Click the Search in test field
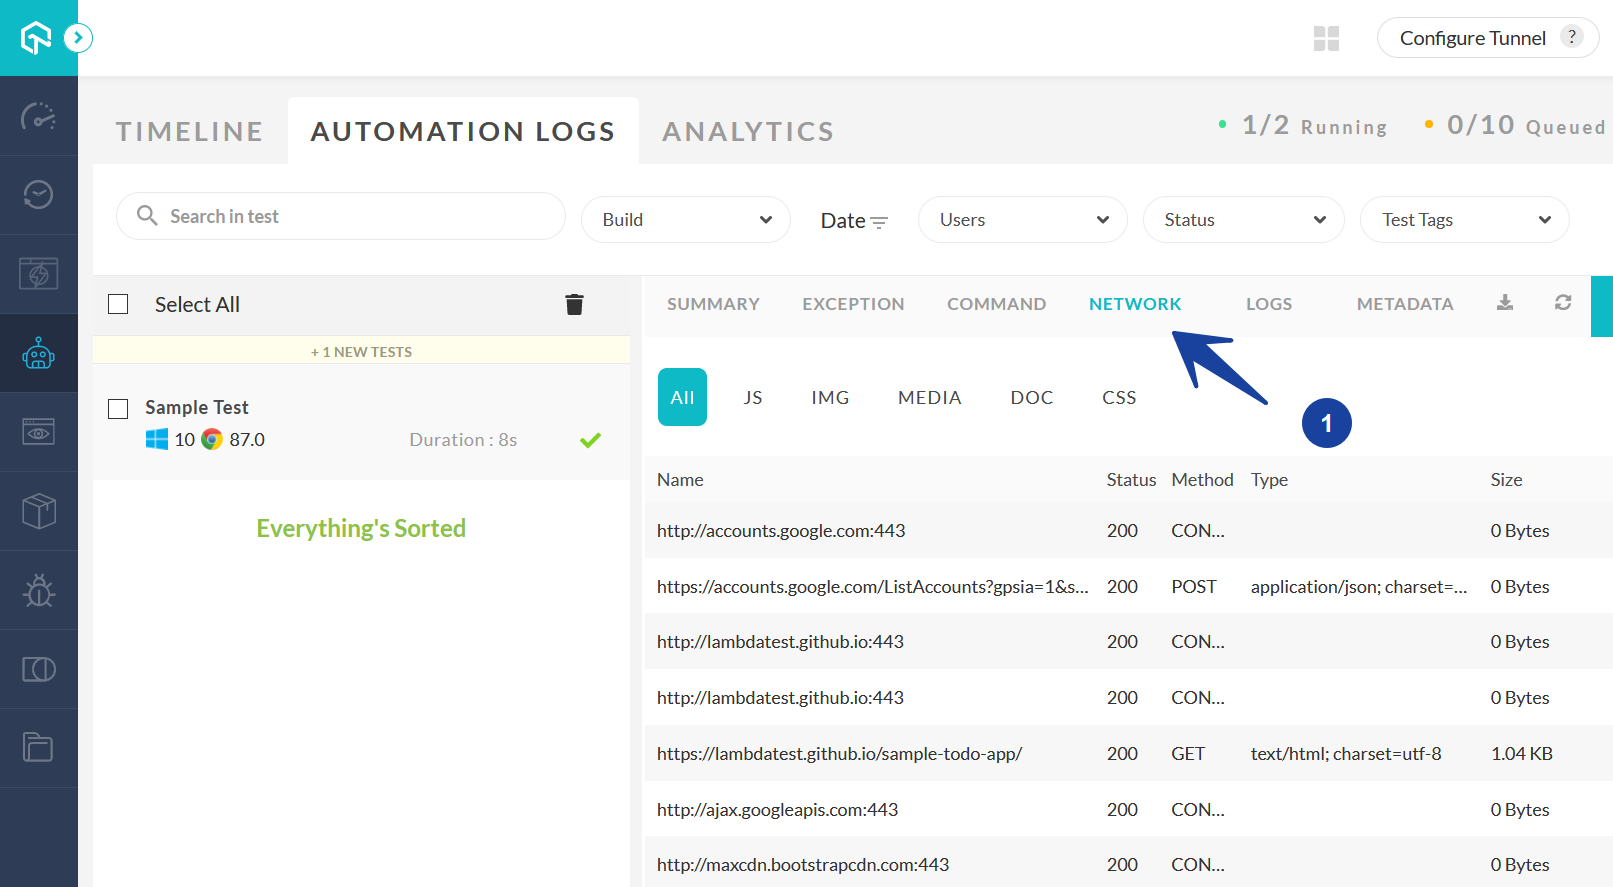This screenshot has width=1613, height=887. [340, 216]
